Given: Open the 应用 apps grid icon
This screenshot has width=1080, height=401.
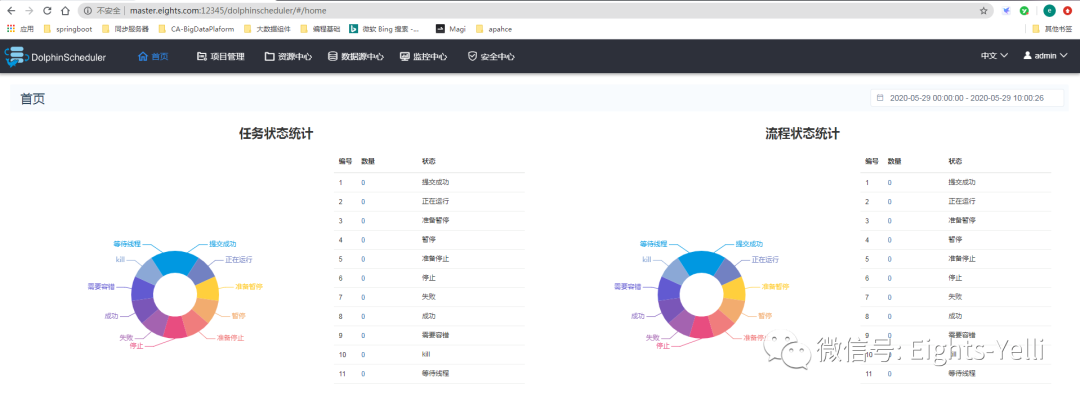Looking at the screenshot, I should pos(10,29).
